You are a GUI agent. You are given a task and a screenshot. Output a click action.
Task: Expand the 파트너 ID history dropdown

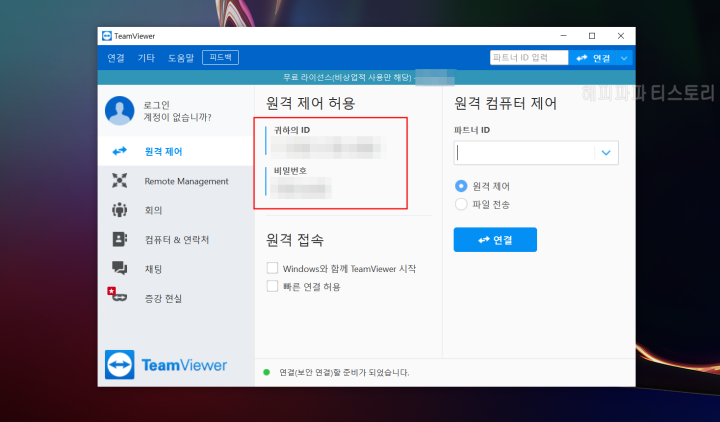pyautogui.click(x=606, y=153)
